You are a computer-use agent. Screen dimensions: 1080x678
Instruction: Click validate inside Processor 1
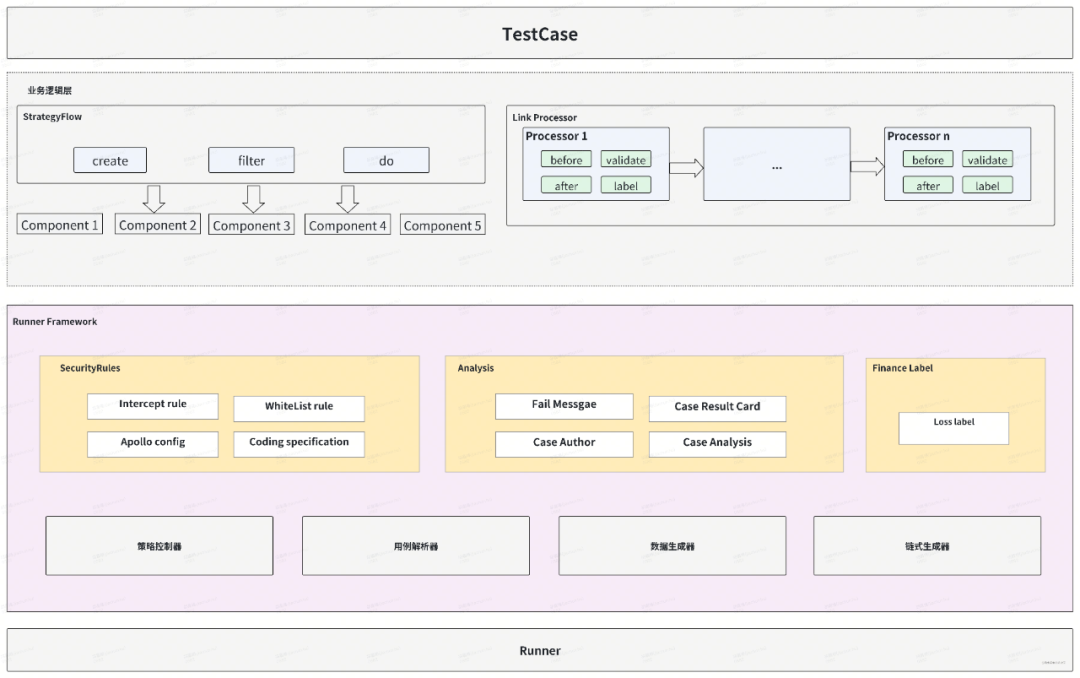pyautogui.click(x=626, y=160)
